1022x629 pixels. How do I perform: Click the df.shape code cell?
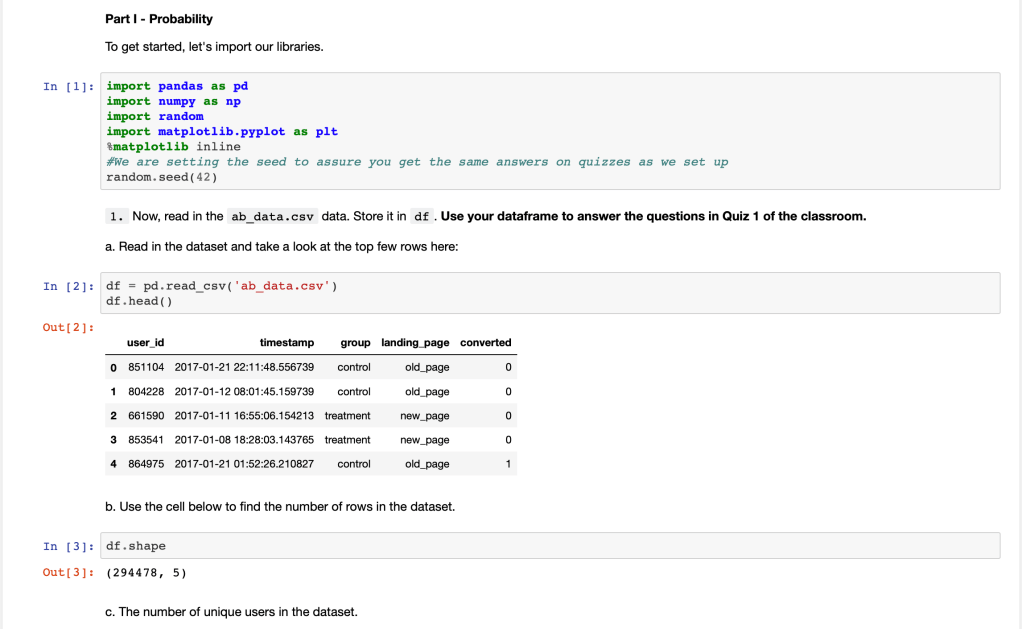coord(551,546)
